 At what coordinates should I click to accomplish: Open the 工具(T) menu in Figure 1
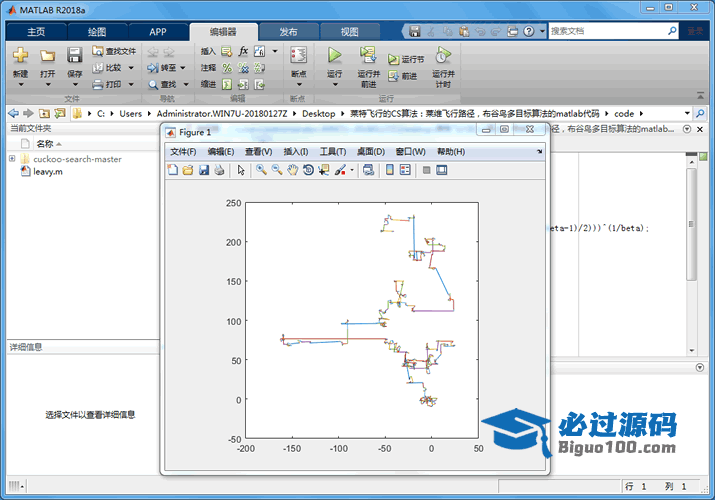332,151
